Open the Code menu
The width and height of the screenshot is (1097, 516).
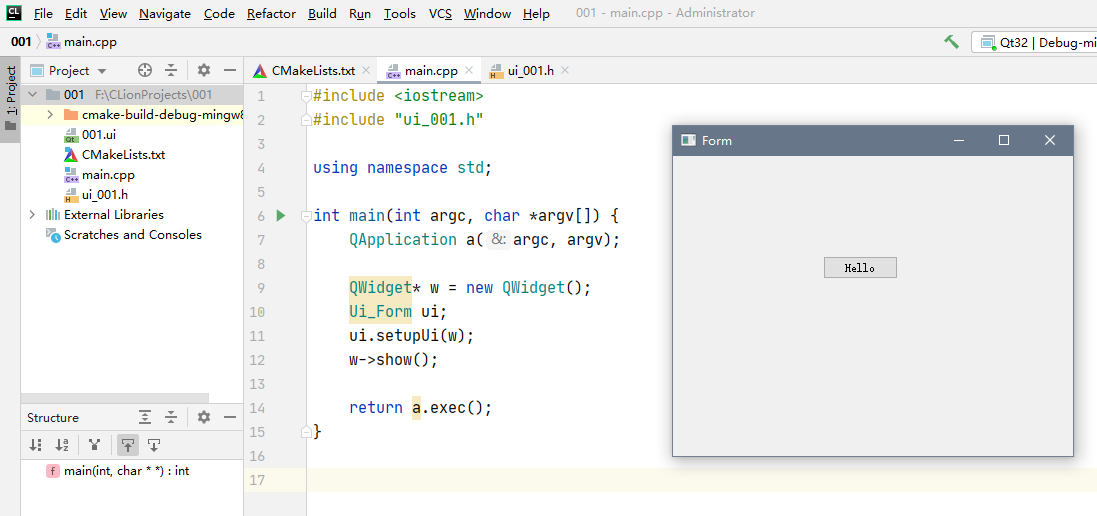pos(219,14)
